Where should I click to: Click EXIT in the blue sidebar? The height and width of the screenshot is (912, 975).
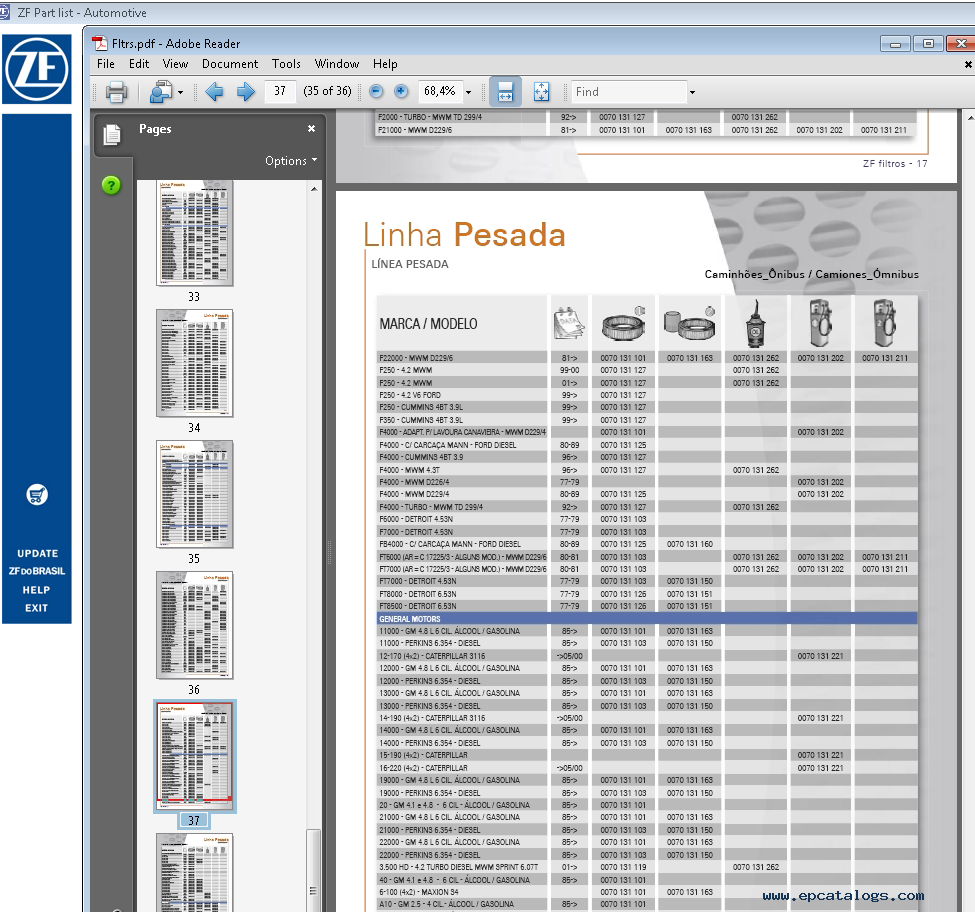[x=36, y=608]
